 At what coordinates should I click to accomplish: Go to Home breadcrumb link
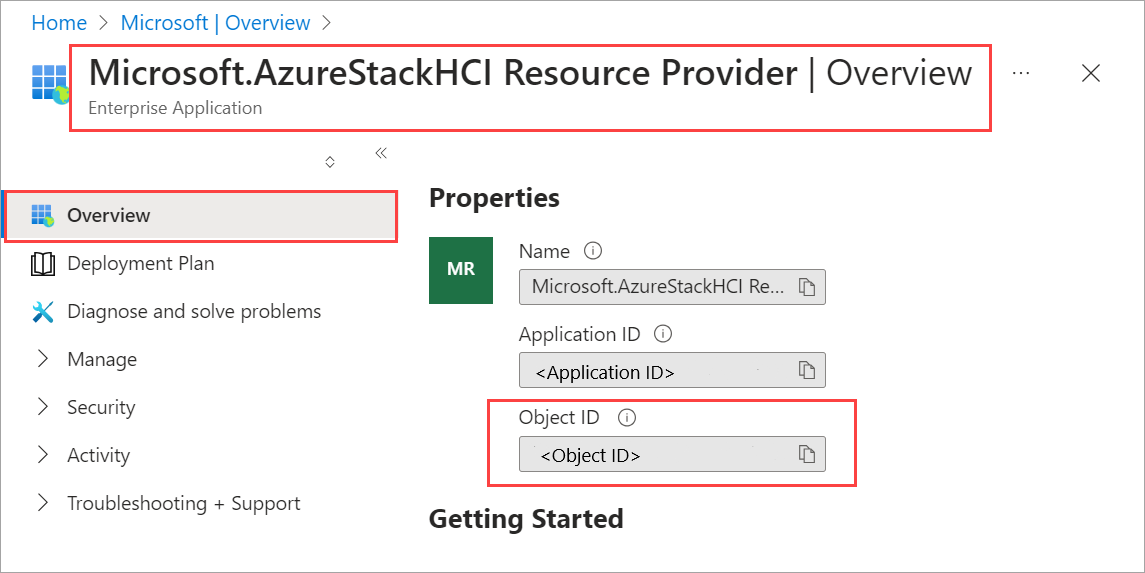point(58,22)
